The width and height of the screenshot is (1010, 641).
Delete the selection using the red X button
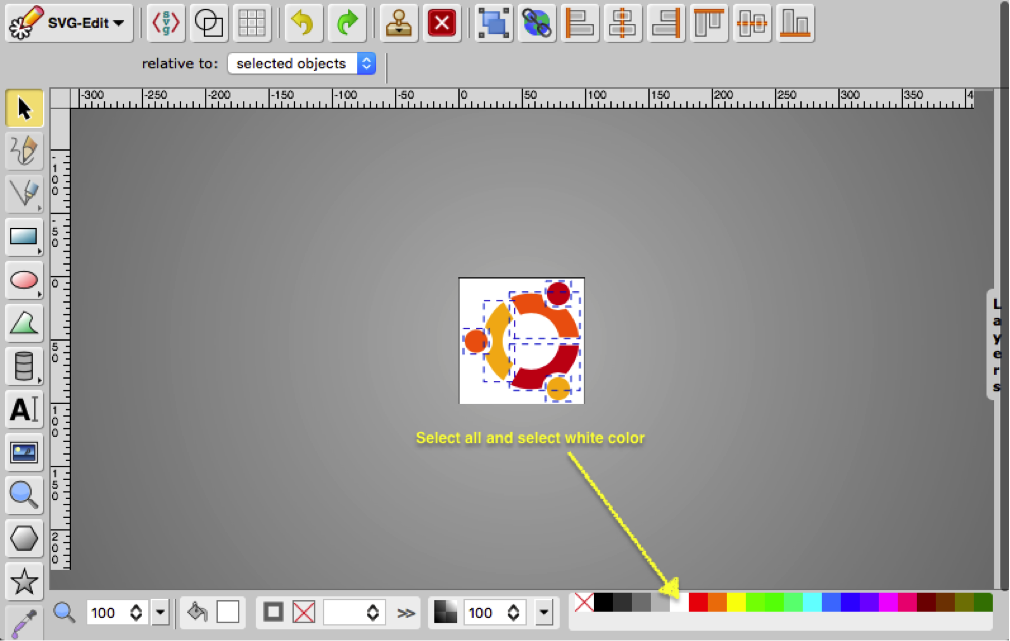[441, 22]
